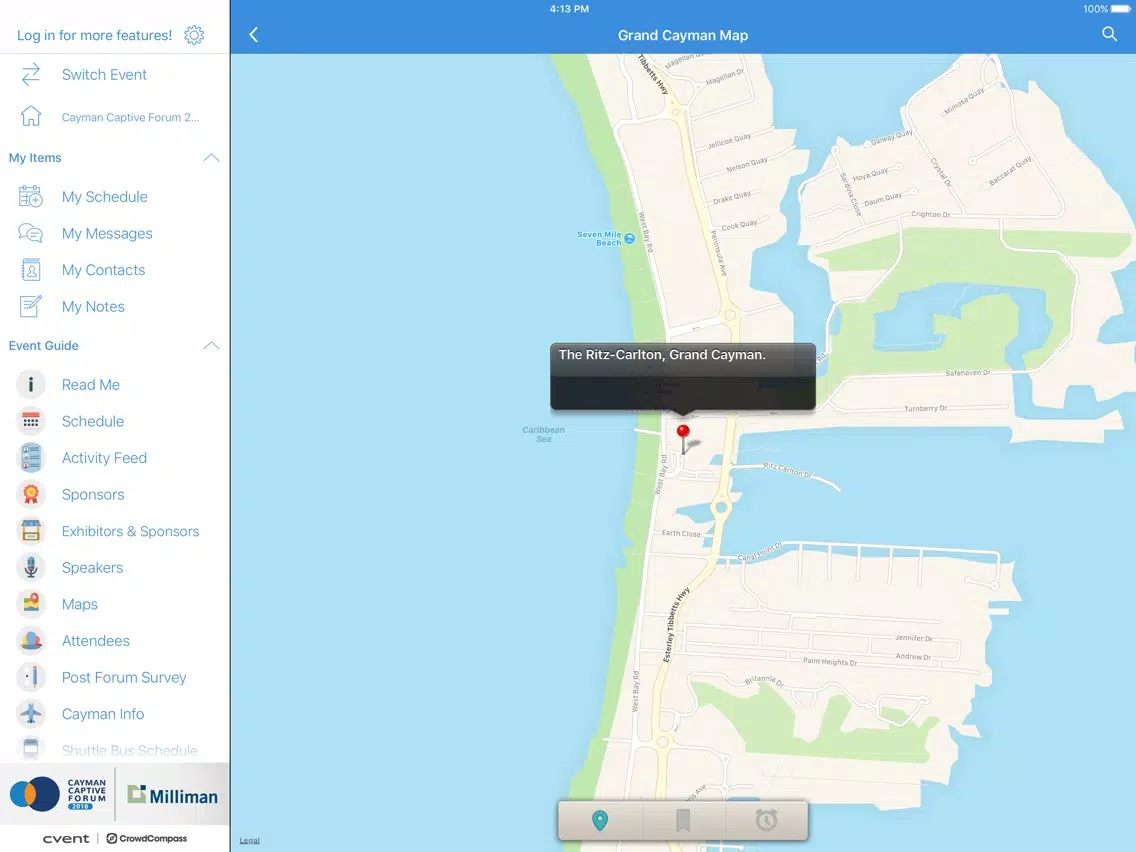Open Exhibitors & Sponsors list entry
The height and width of the screenshot is (852, 1136).
coord(130,531)
